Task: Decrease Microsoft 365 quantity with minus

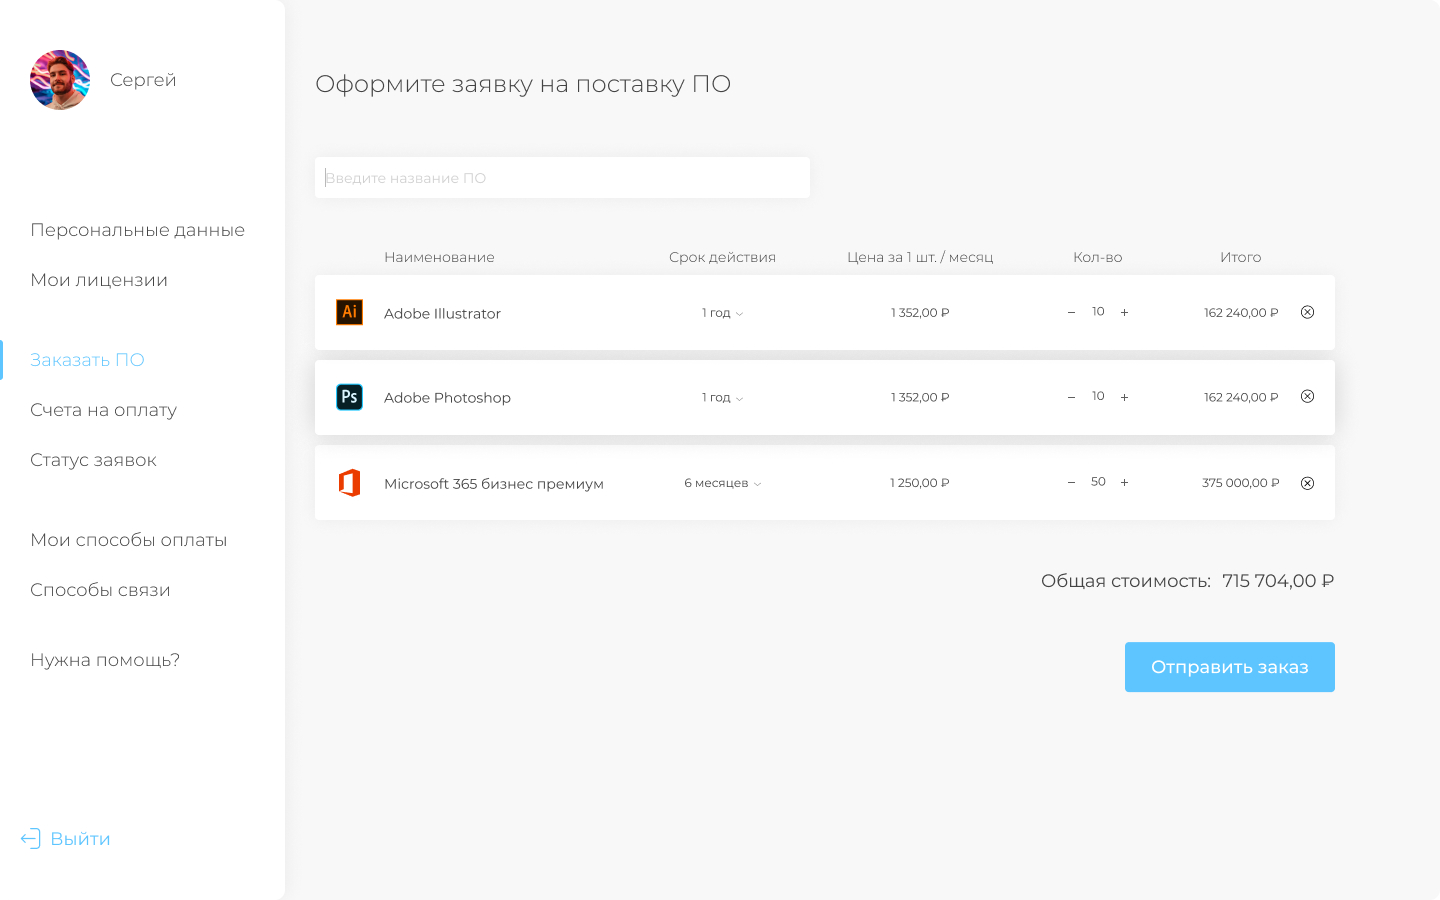Action: point(1071,482)
